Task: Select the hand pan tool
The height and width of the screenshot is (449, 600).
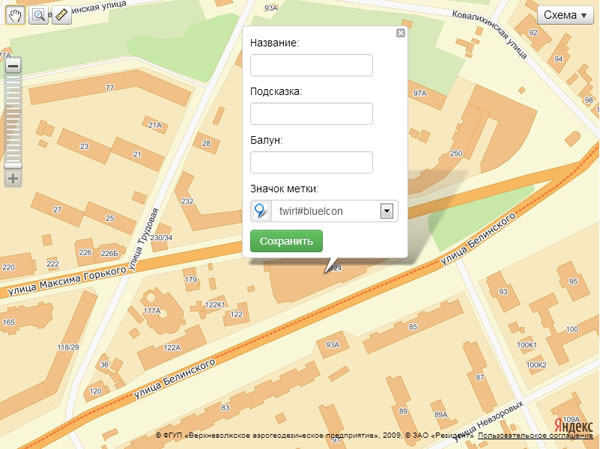Action: pyautogui.click(x=15, y=15)
